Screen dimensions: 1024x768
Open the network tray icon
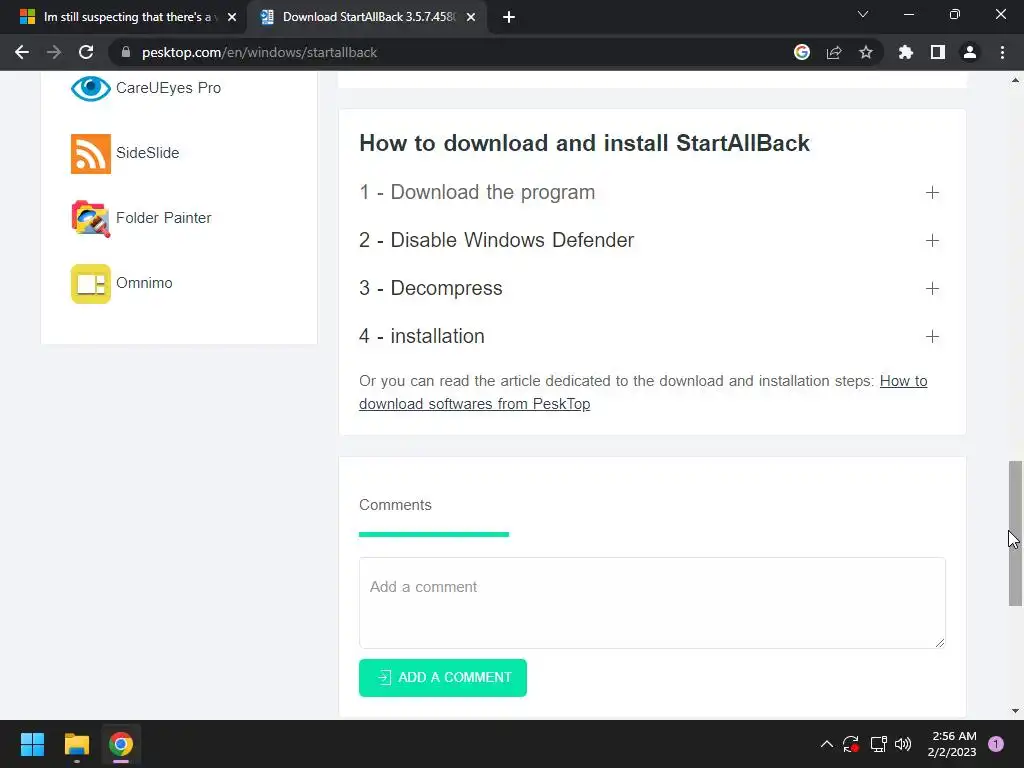pyautogui.click(x=878, y=744)
